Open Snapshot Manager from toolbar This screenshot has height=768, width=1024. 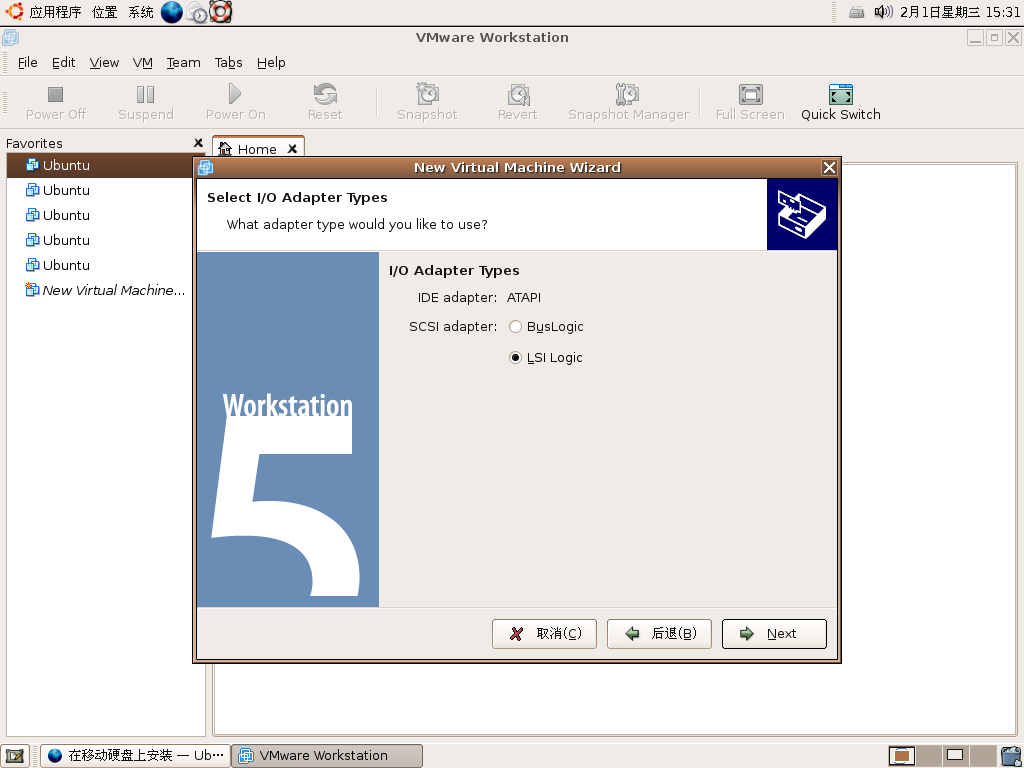(x=628, y=103)
